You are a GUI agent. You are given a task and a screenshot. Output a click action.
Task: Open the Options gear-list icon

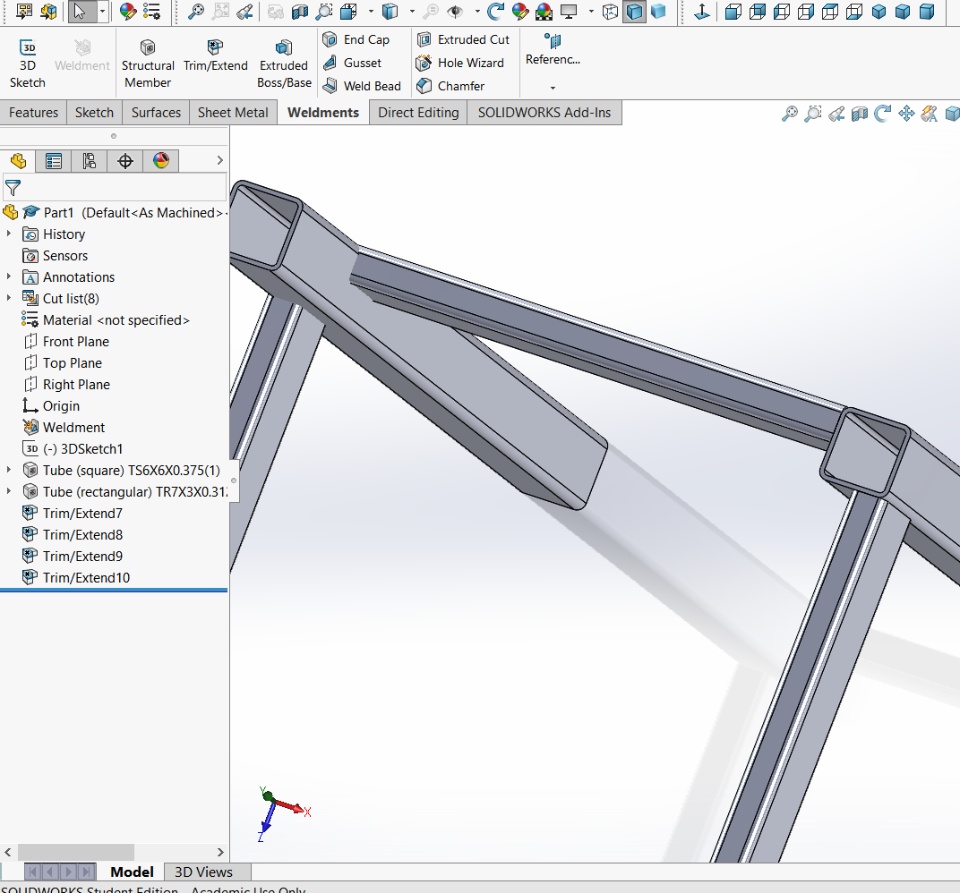click(x=151, y=11)
